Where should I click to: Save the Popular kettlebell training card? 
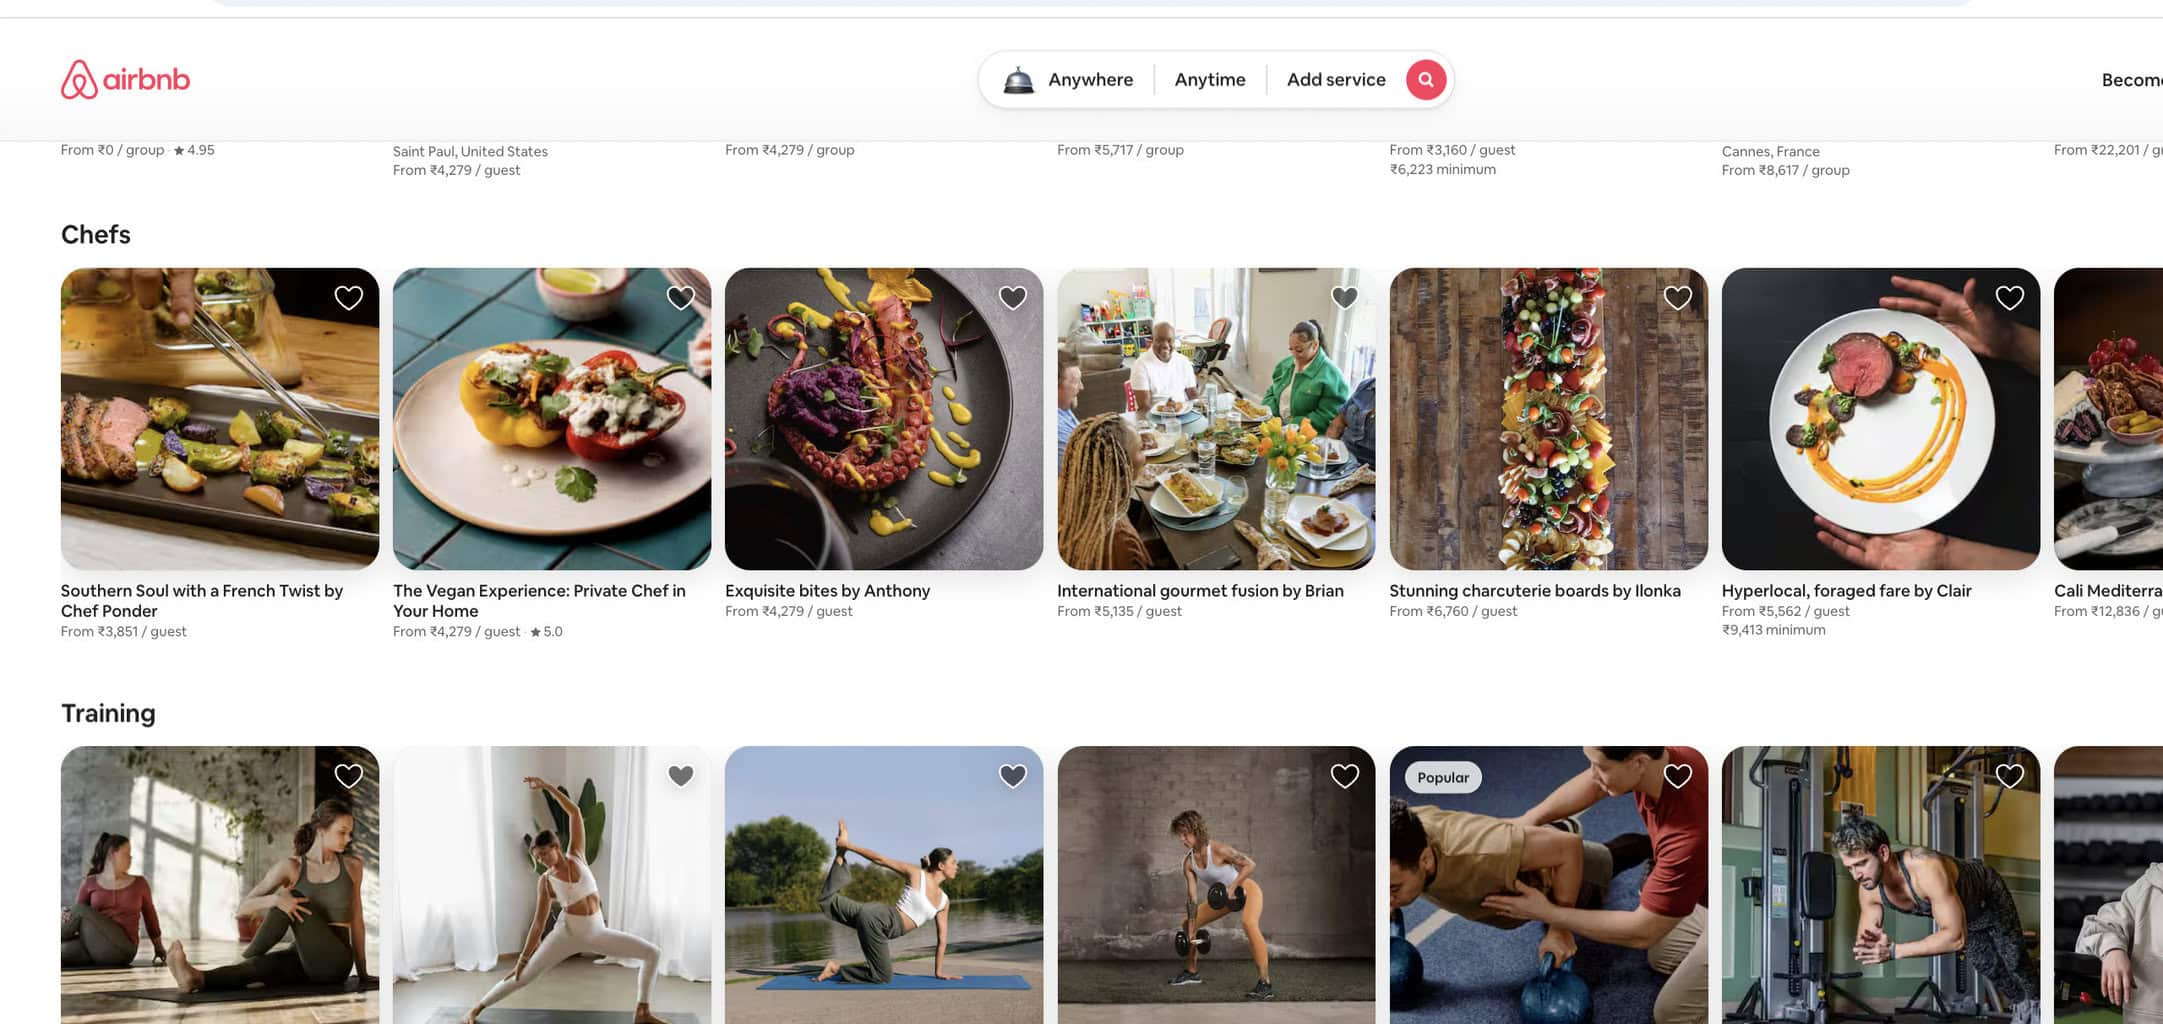(1677, 776)
